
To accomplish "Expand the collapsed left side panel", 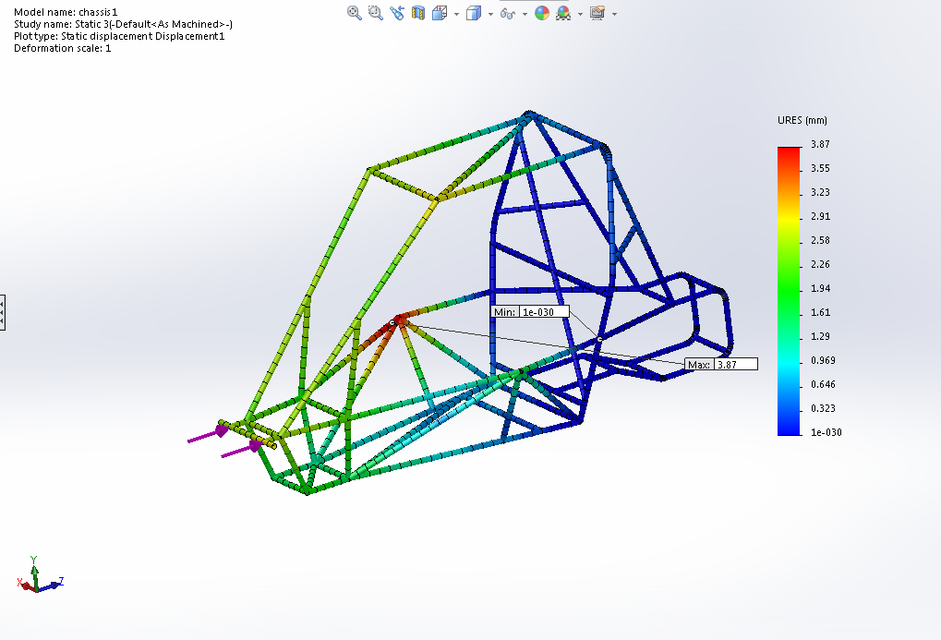I will [3, 312].
